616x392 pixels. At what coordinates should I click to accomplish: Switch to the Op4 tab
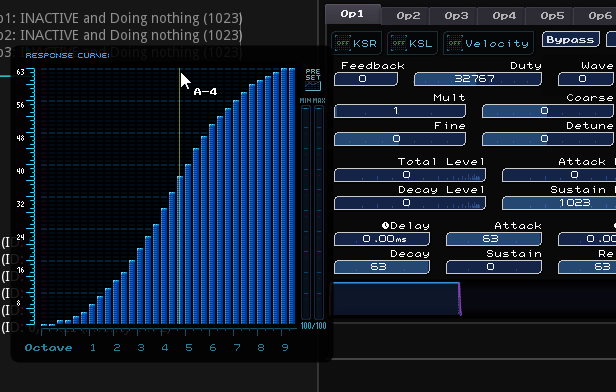(504, 16)
